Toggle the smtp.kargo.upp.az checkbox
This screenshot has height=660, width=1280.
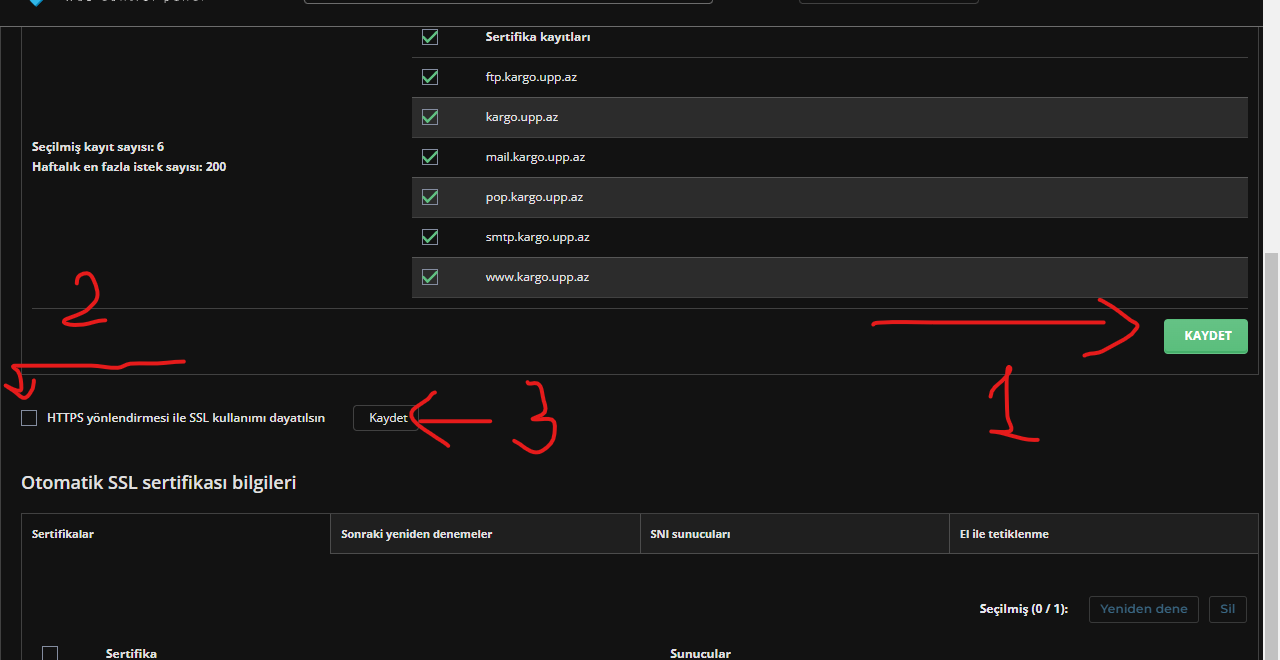click(x=430, y=237)
